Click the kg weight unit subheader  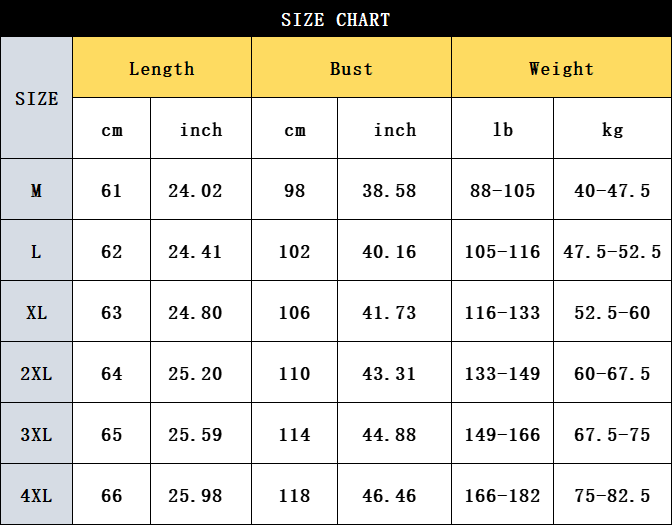(612, 129)
